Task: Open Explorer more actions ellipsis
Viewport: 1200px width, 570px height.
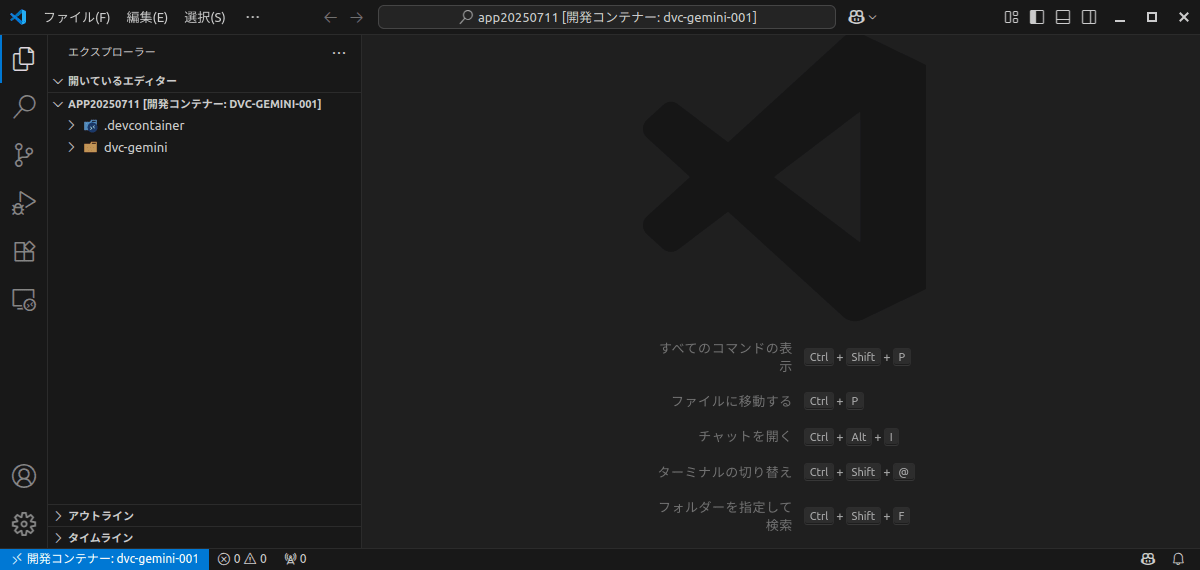Action: coord(339,52)
